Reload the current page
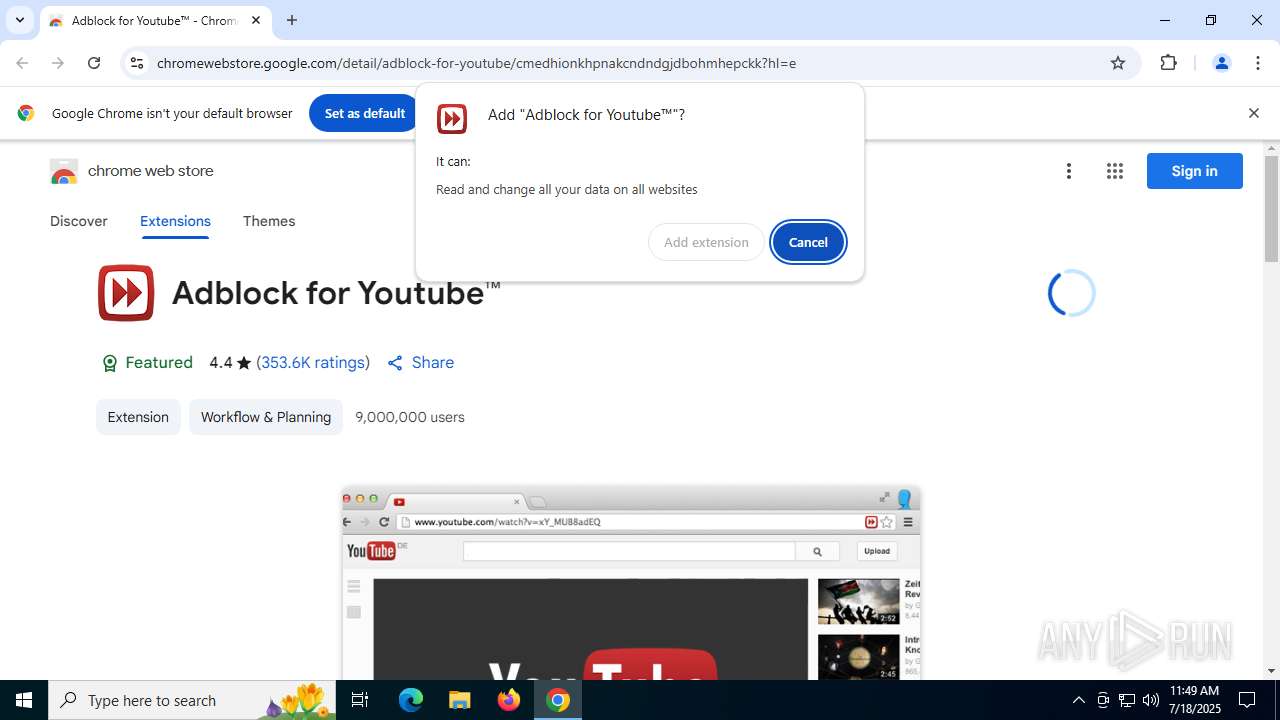Image resolution: width=1280 pixels, height=720 pixels. (94, 63)
